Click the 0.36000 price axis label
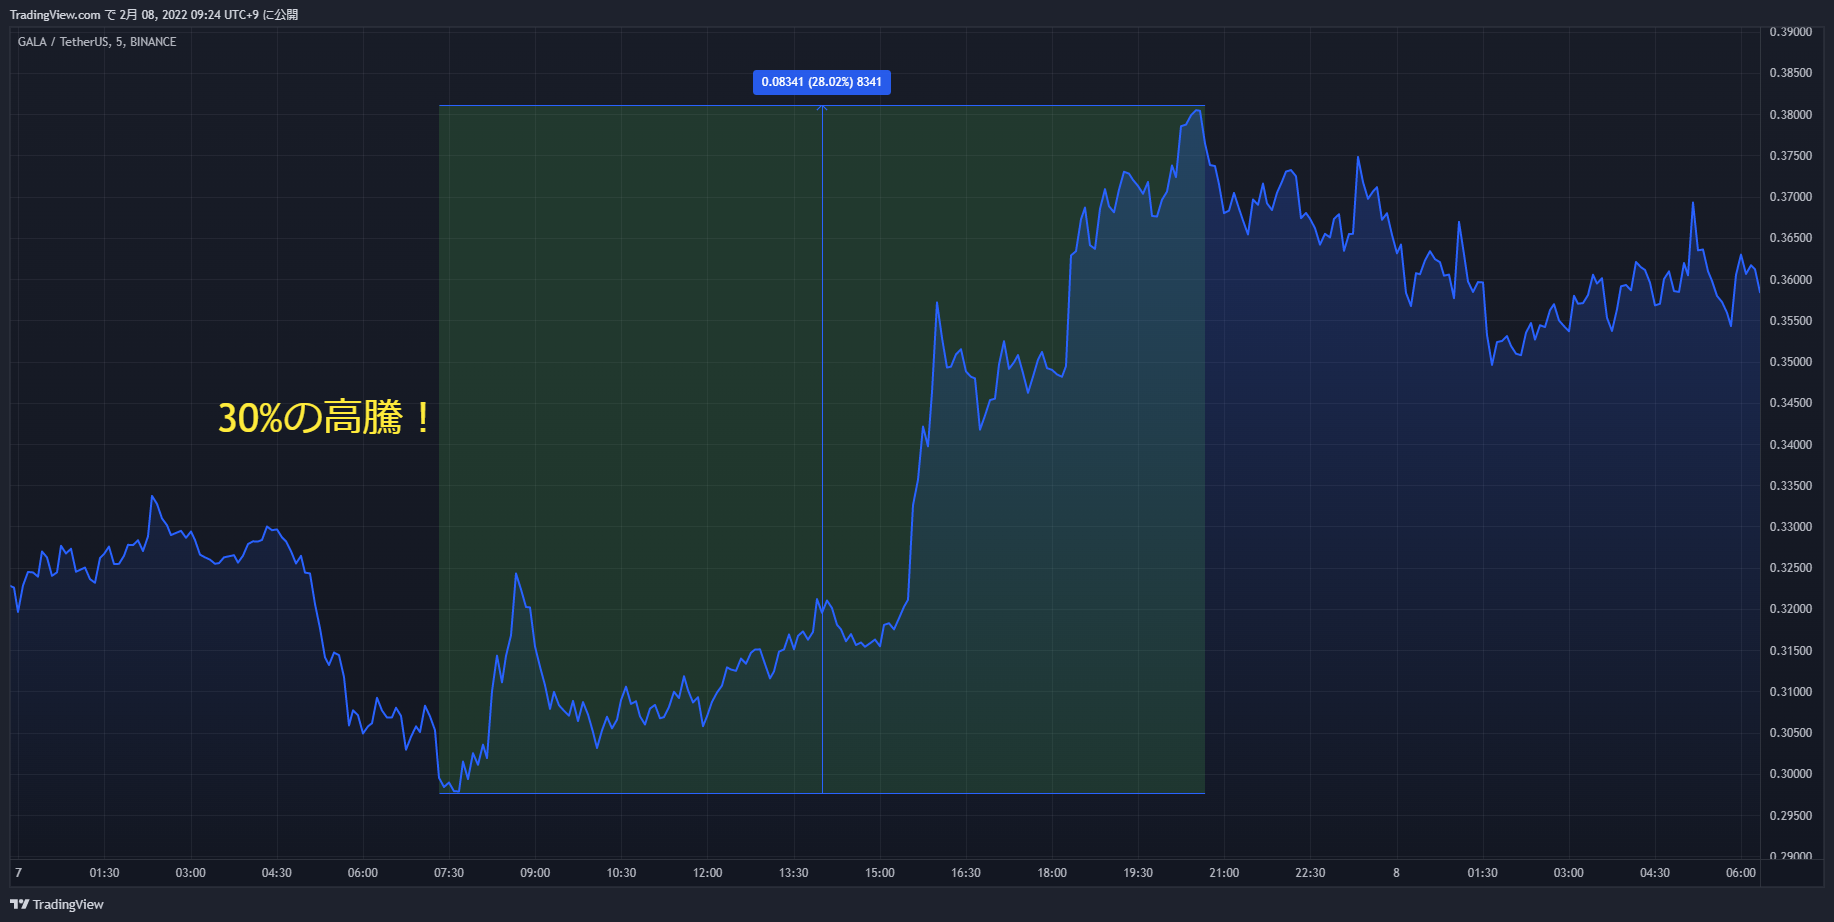This screenshot has height=922, width=1834. click(x=1791, y=280)
